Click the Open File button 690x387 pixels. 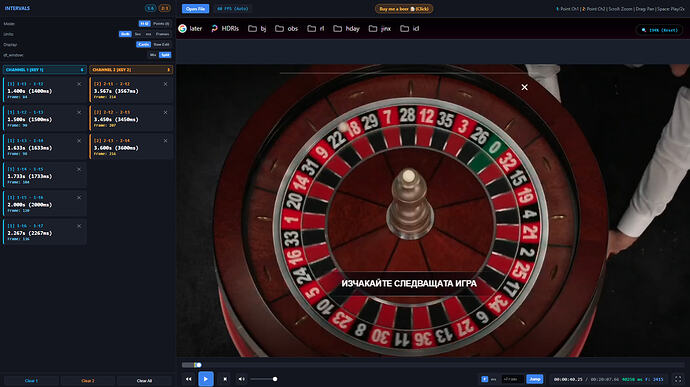click(195, 8)
